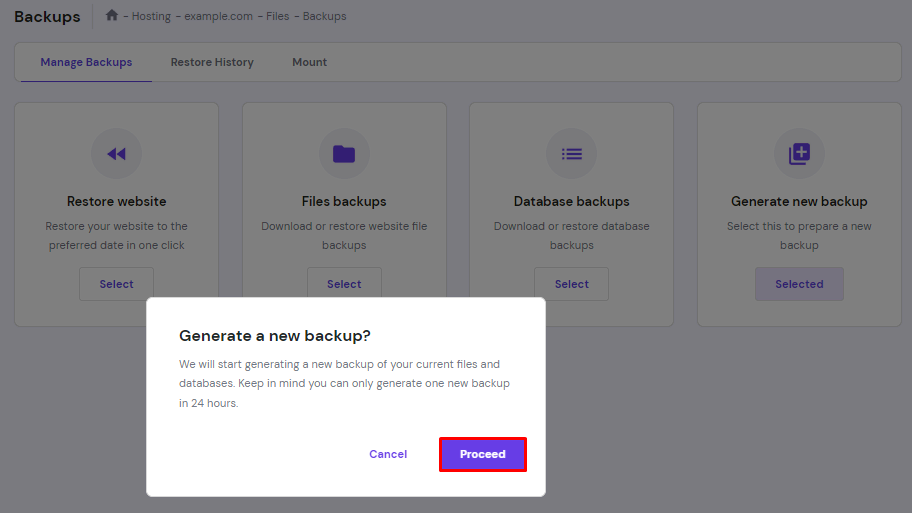Image resolution: width=912 pixels, height=513 pixels.
Task: Open the Mount tab
Action: (309, 62)
